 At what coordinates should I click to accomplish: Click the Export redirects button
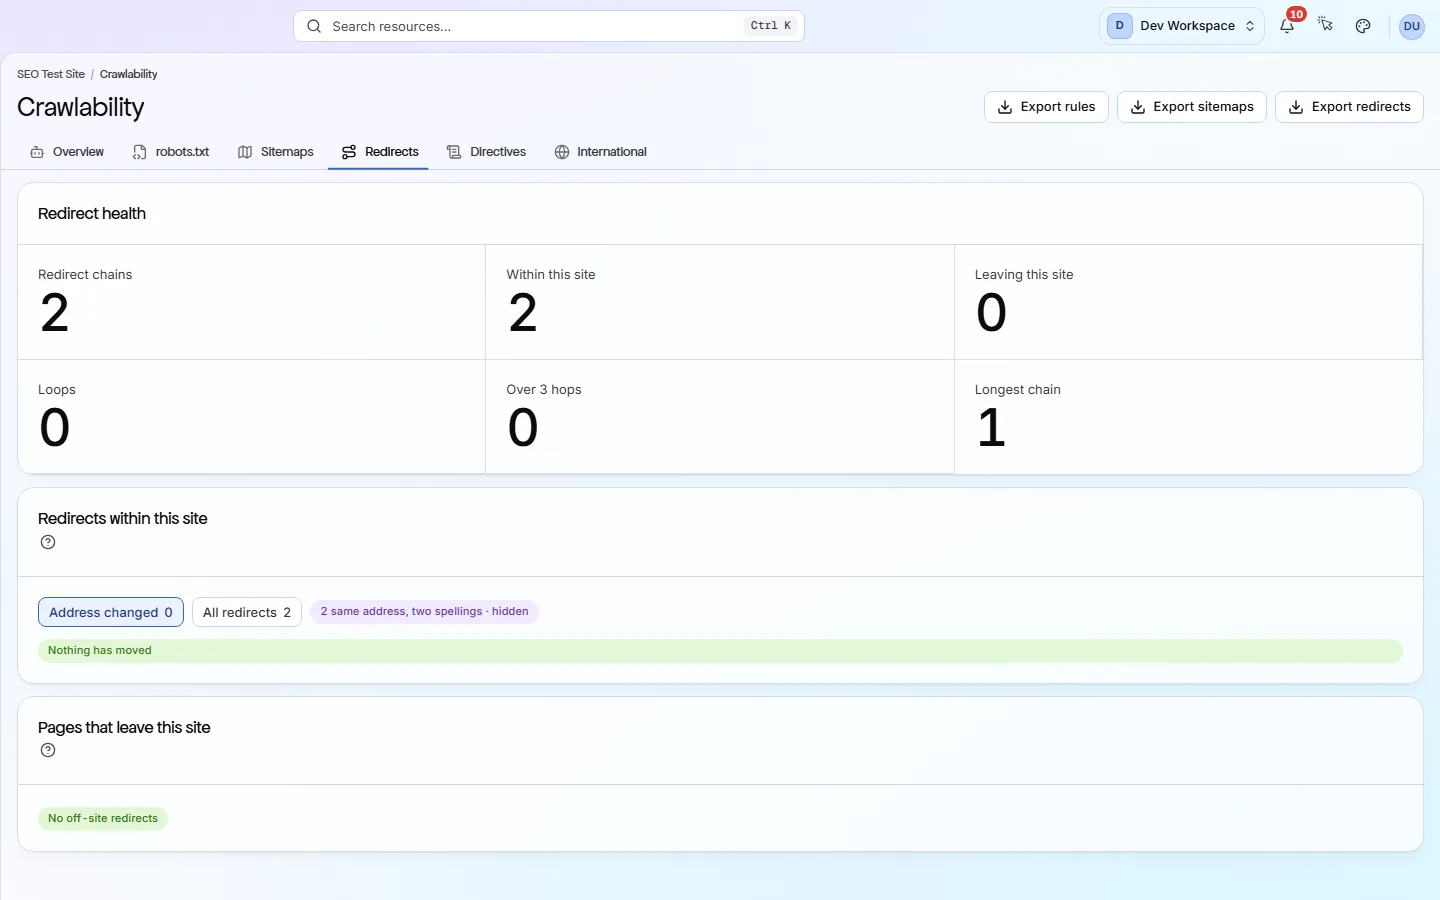tap(1349, 107)
